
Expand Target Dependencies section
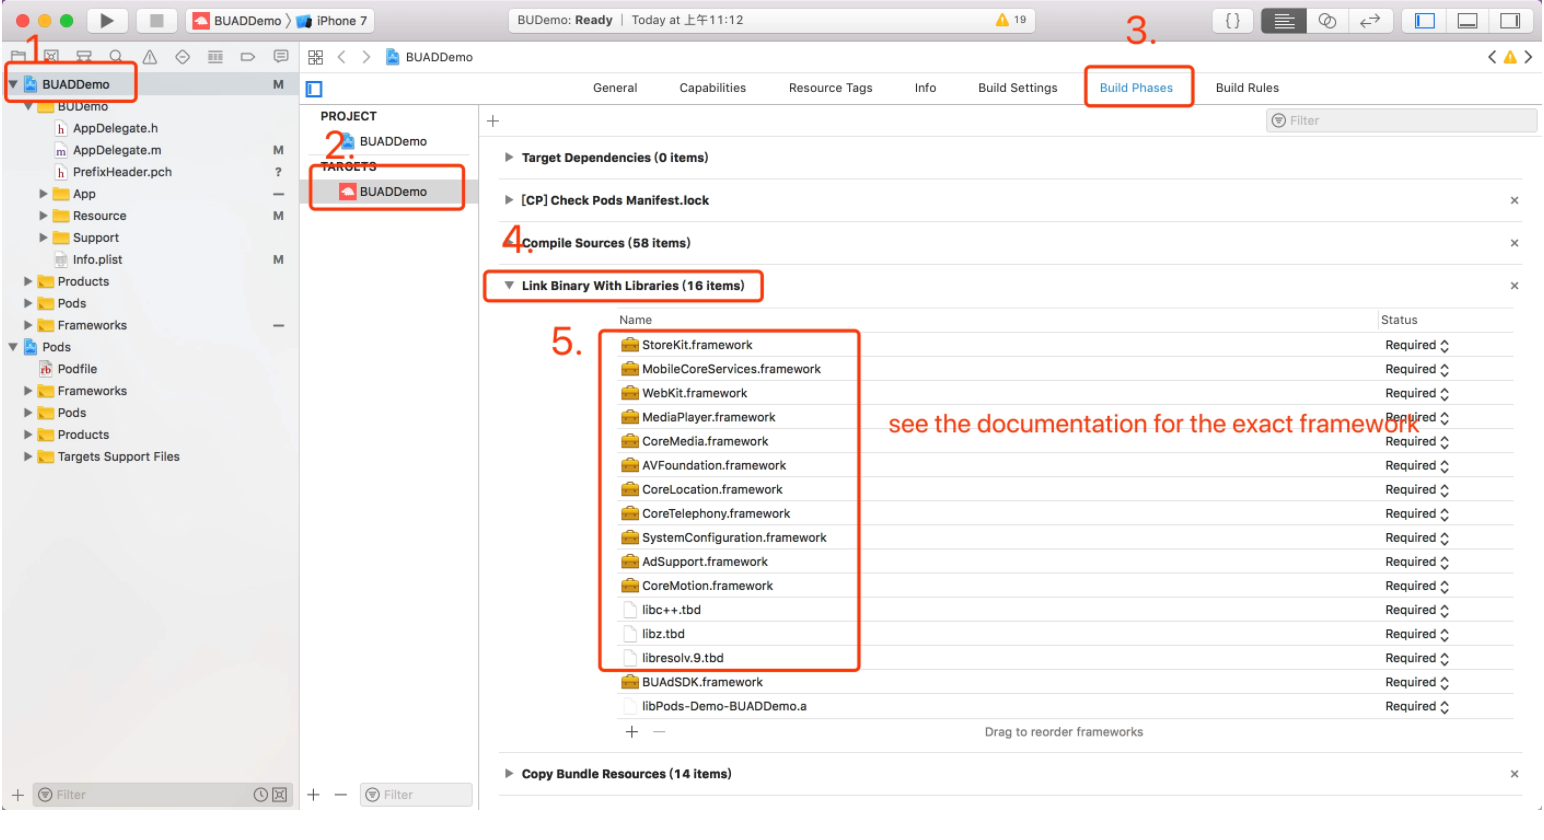[509, 158]
